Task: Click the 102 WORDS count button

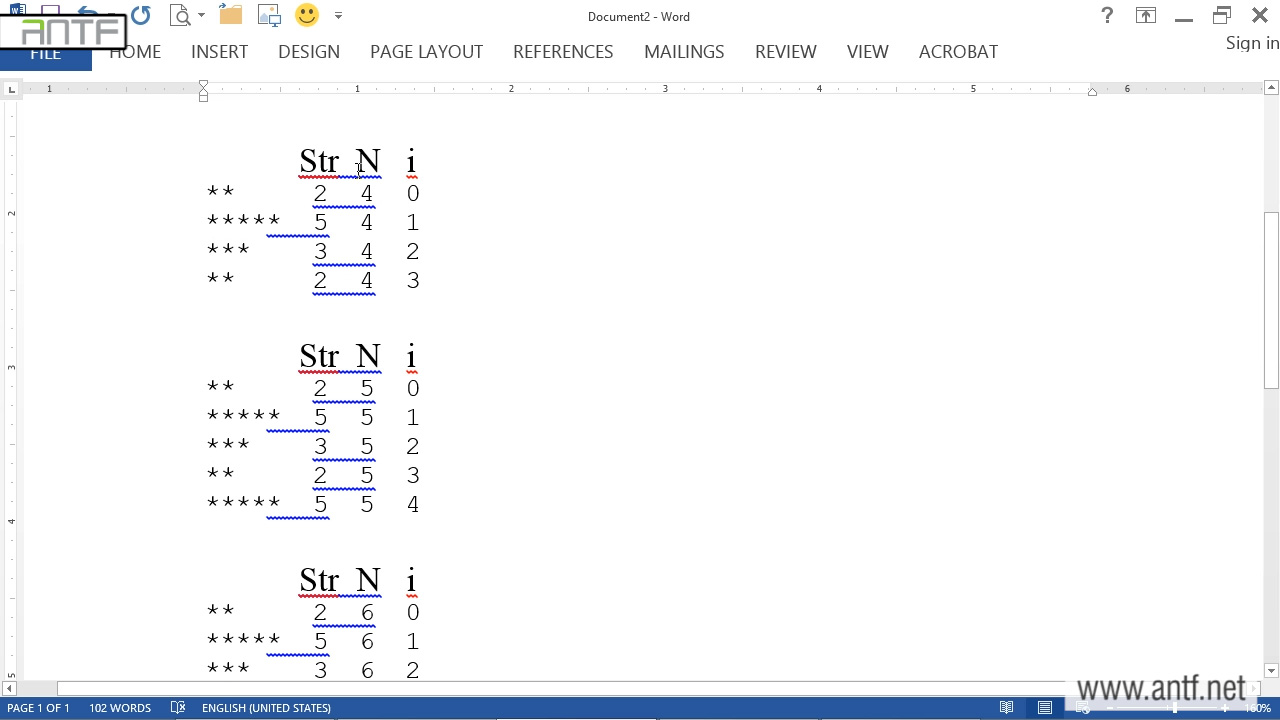Action: point(120,708)
